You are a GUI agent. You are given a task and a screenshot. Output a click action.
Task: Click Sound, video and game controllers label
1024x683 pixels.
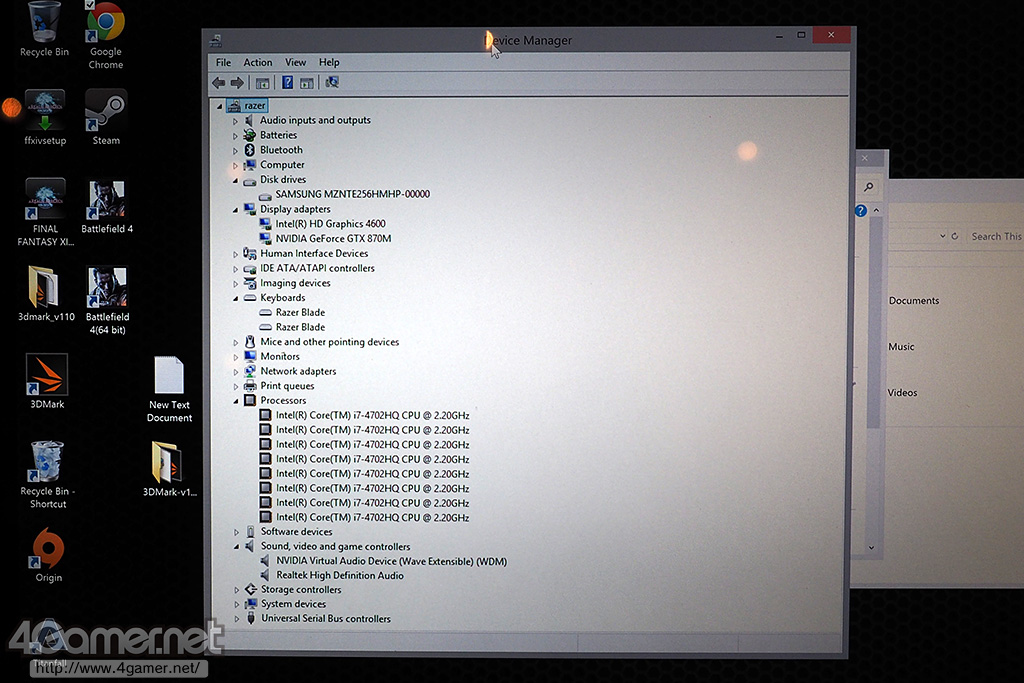(x=336, y=547)
